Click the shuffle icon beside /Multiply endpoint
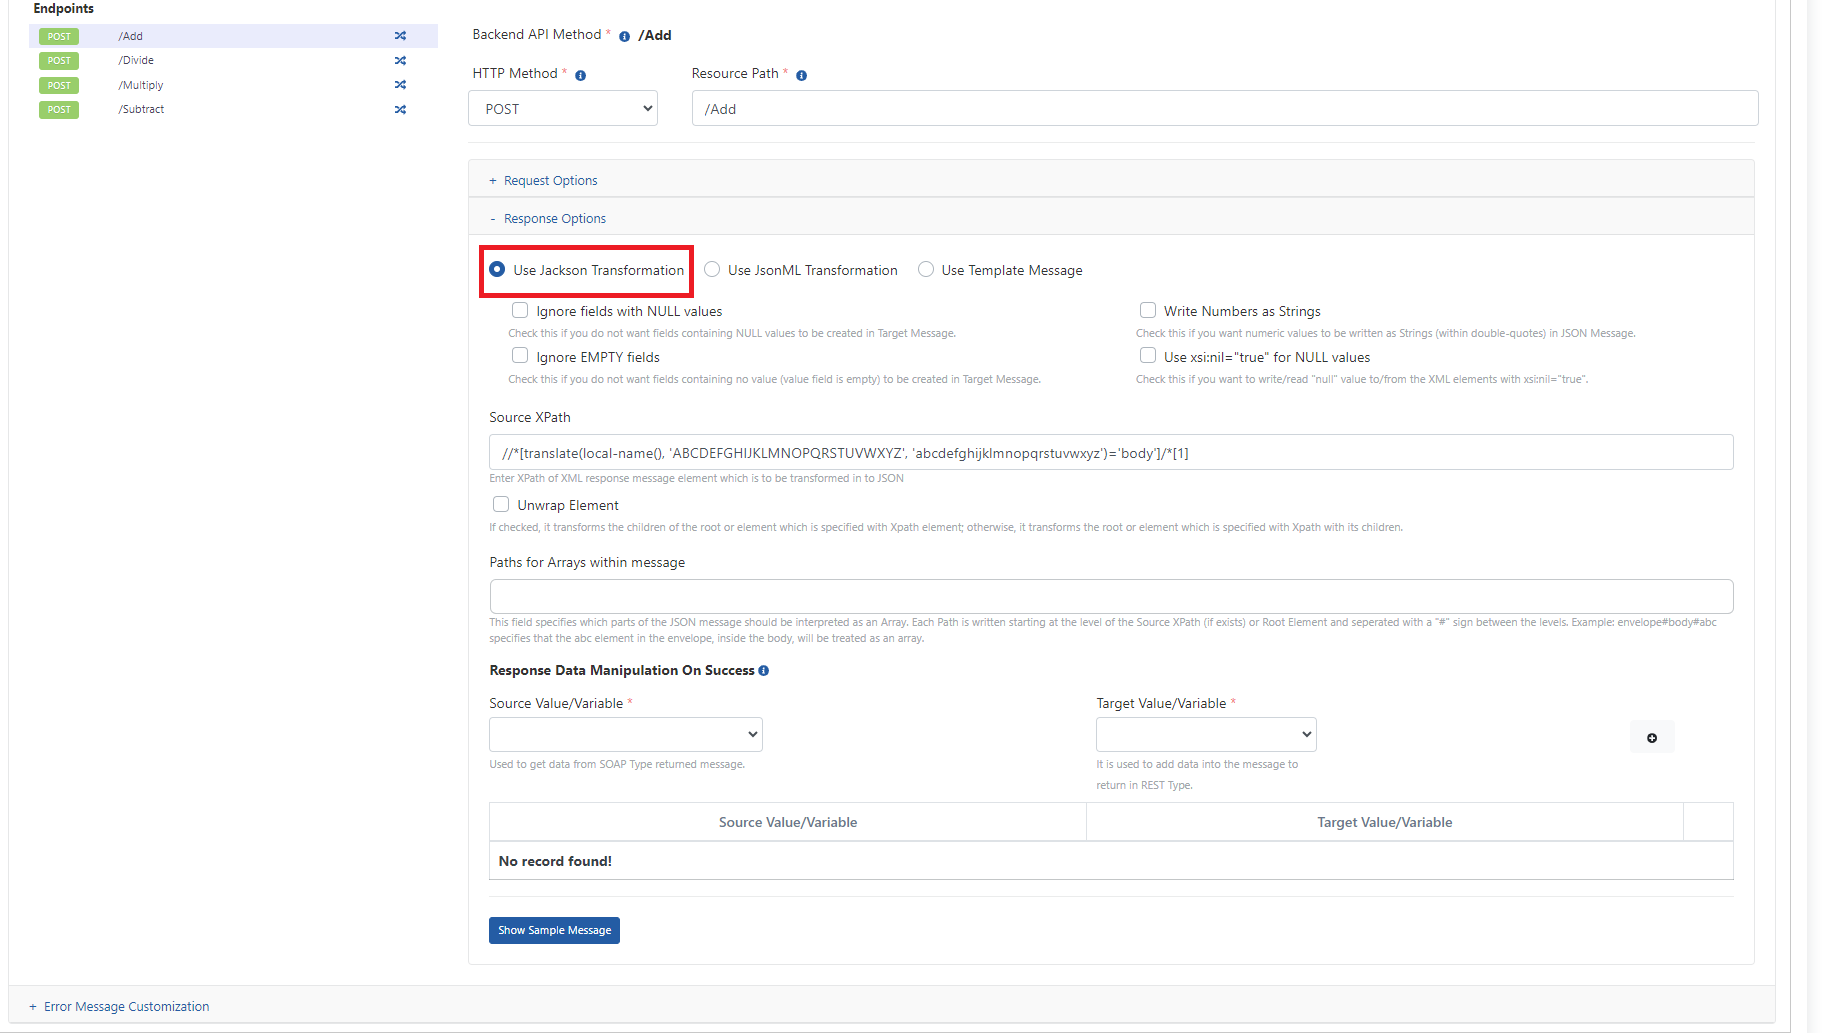1822x1033 pixels. click(400, 85)
